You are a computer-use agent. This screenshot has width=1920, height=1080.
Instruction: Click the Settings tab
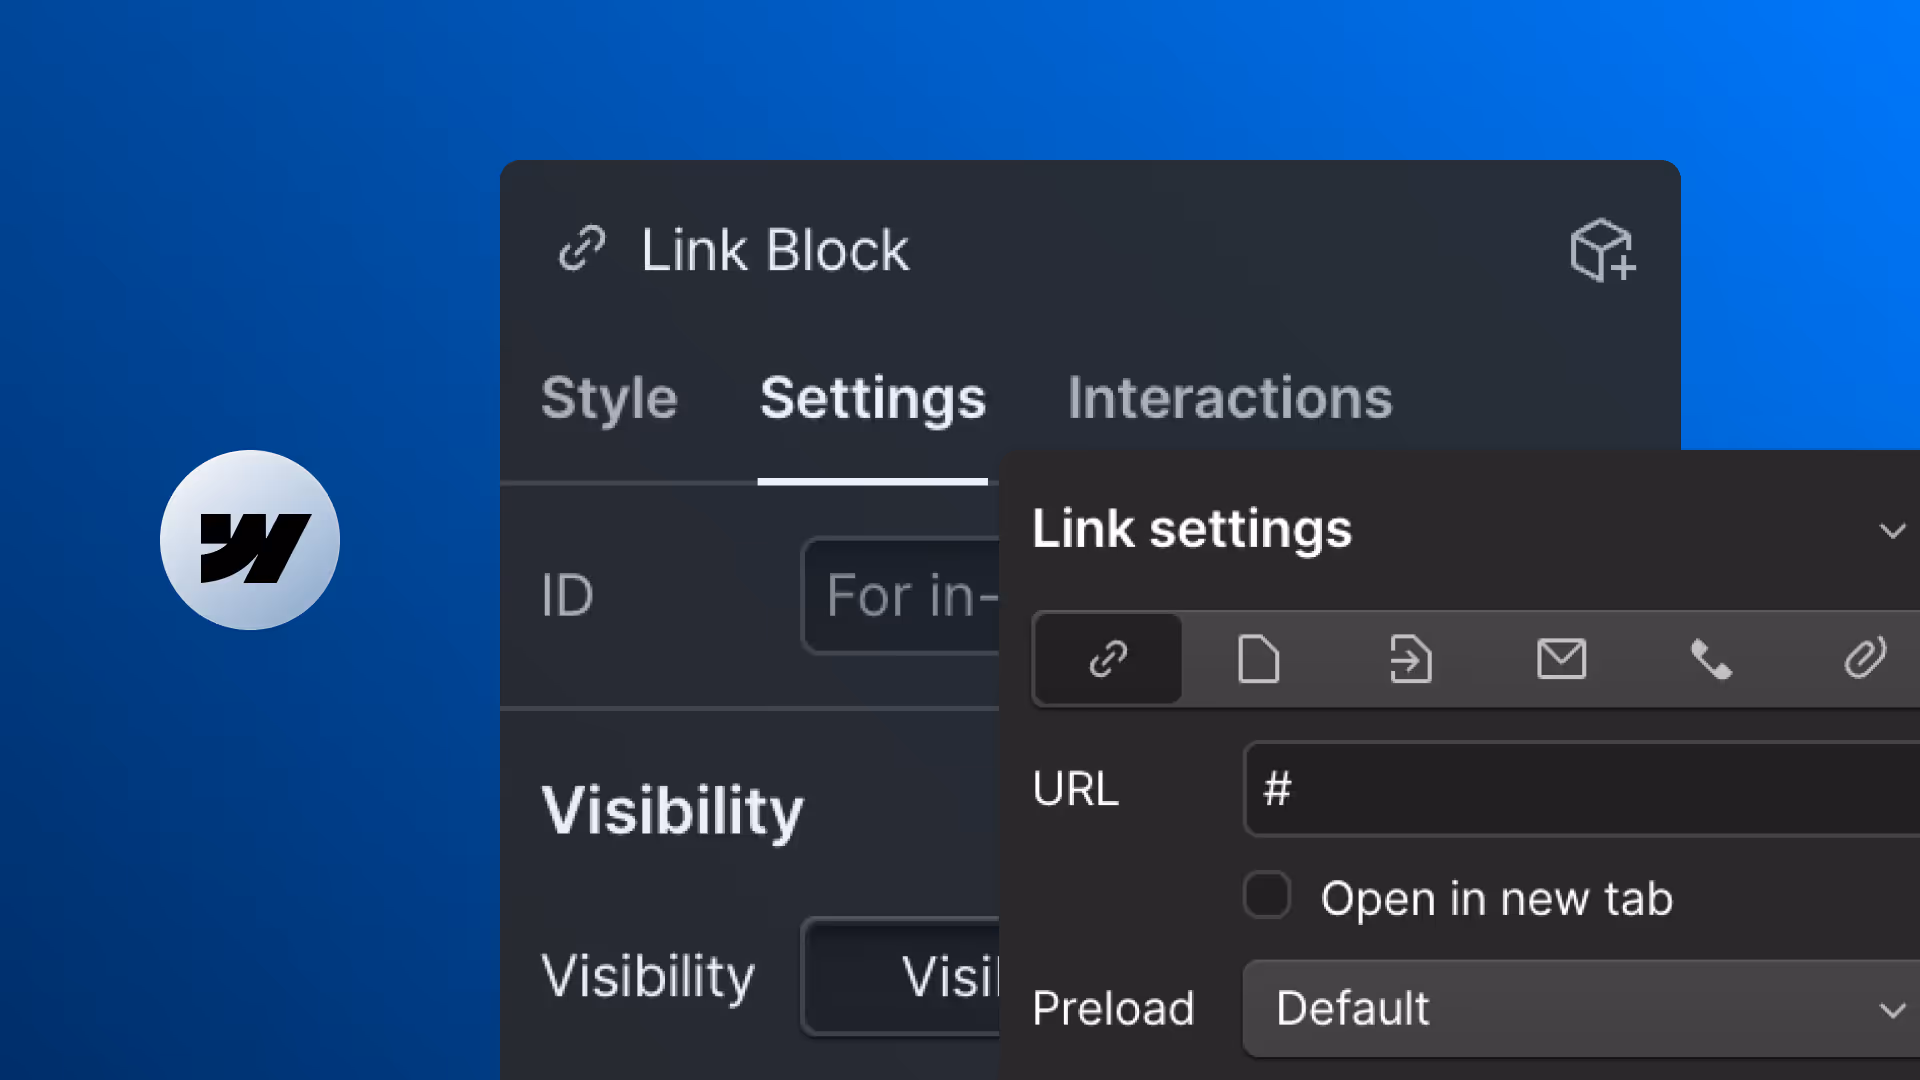[872, 398]
